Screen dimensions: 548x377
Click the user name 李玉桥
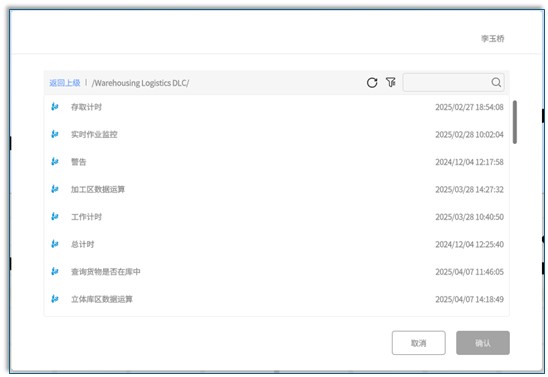pos(492,38)
